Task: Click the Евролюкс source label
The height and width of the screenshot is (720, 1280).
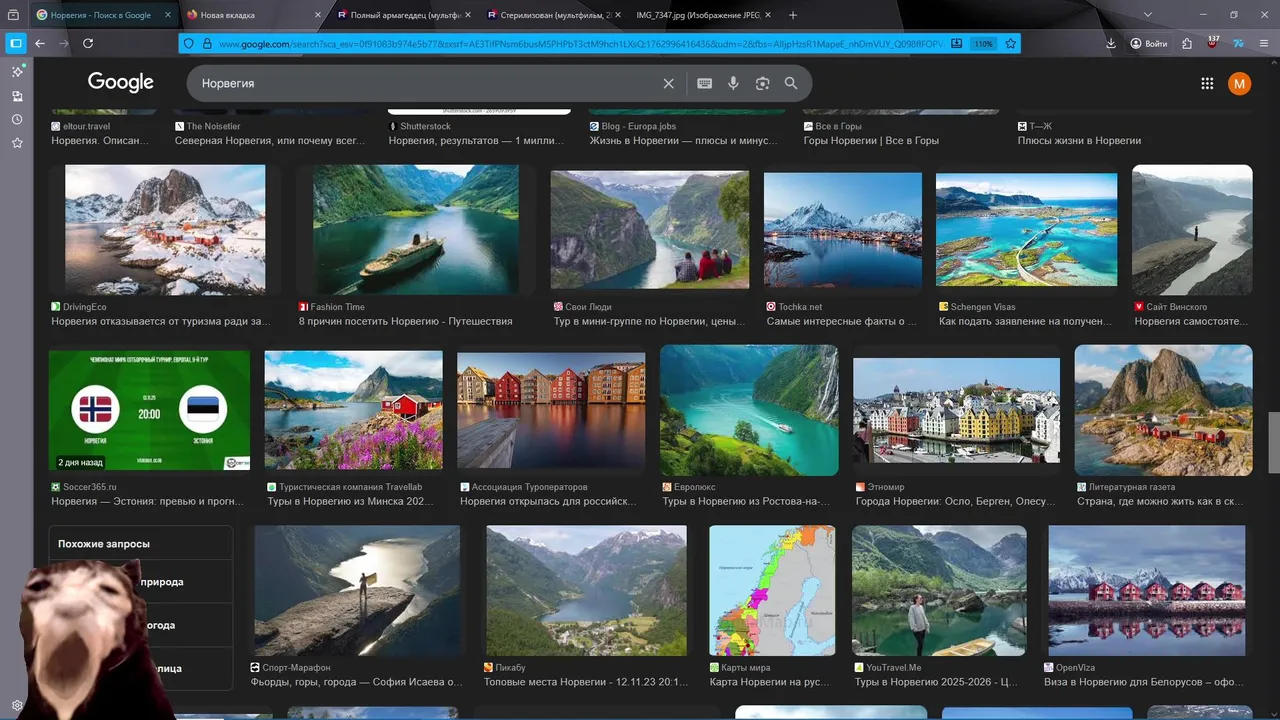Action: tap(695, 487)
